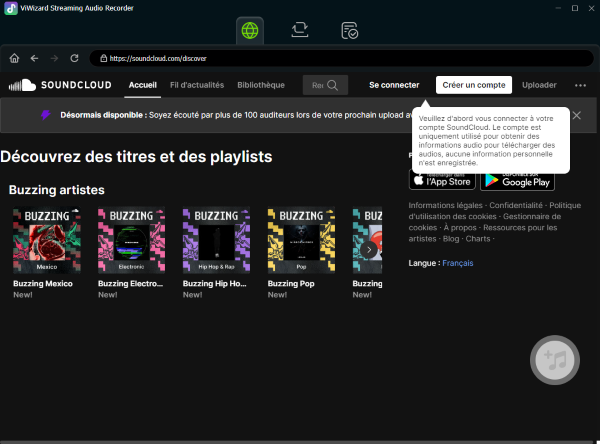Open the Ressources pour les artistes link

[483, 233]
